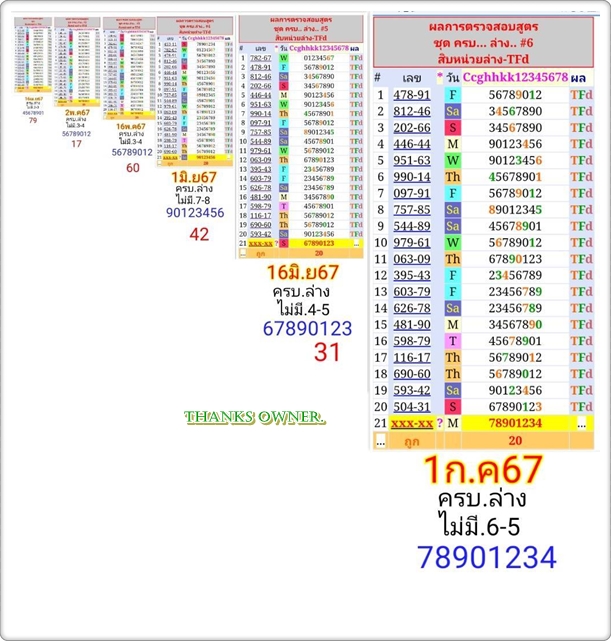Click the question mark in #6 row 21
611x641 pixels.
point(440,423)
